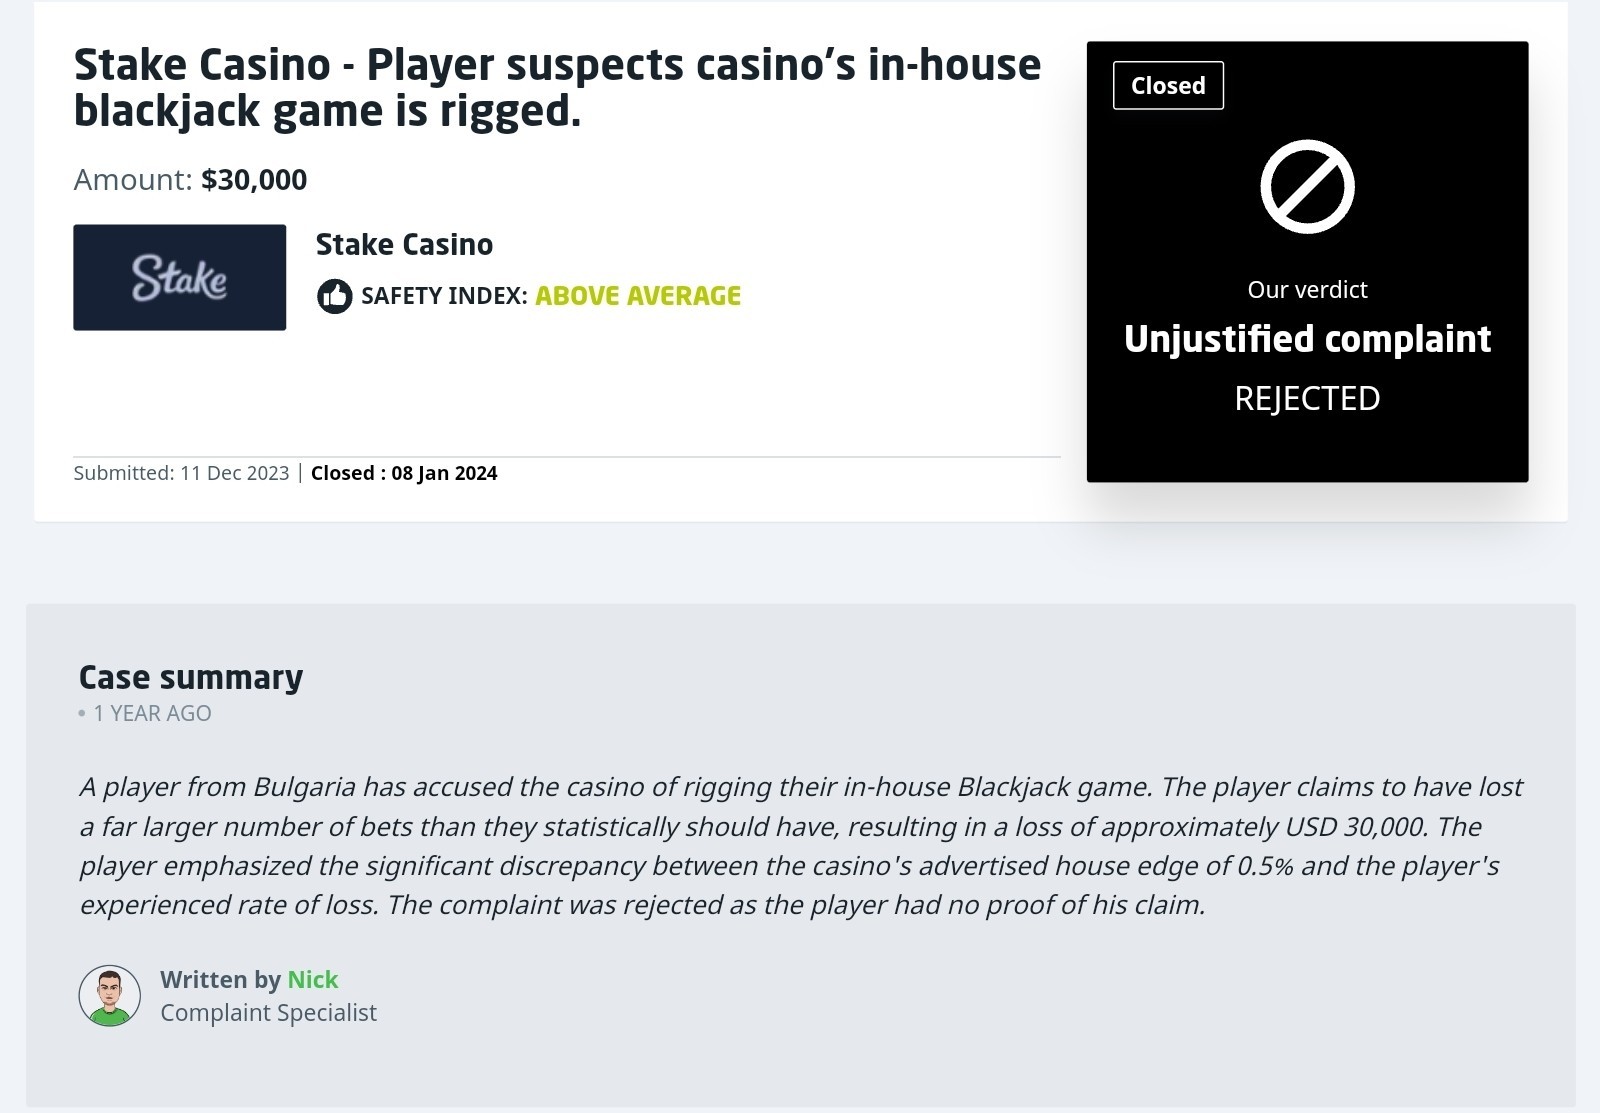Click the ABOVE AVERAGE safety rating
Screen dimensions: 1600x1113
[x=638, y=296]
